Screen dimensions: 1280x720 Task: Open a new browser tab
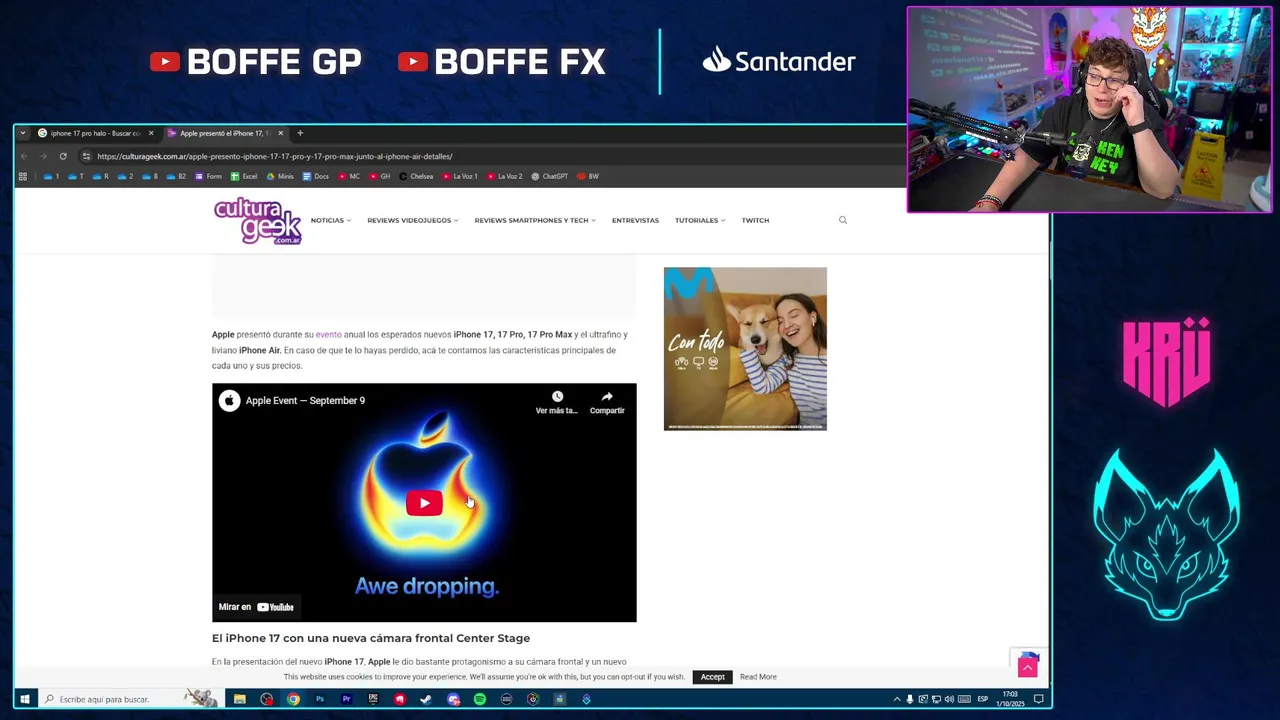coord(300,133)
